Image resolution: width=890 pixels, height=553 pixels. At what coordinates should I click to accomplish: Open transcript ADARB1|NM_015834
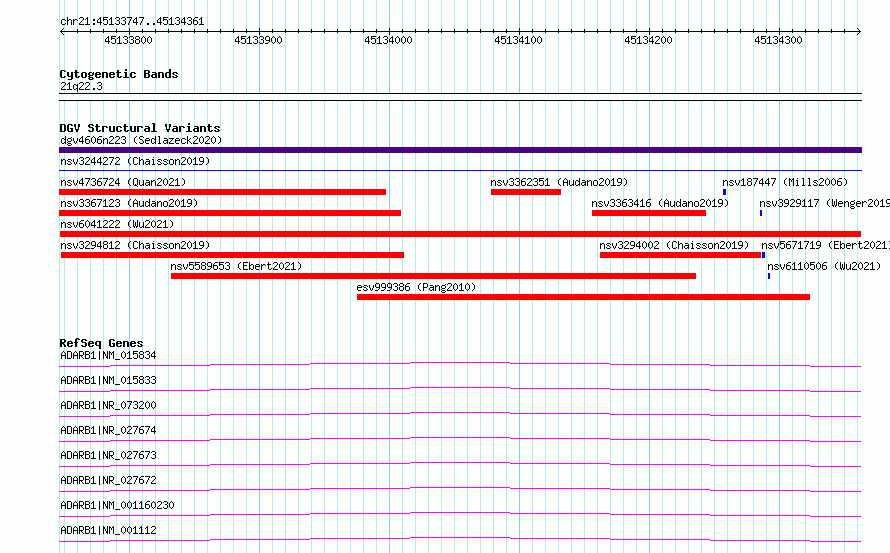pos(108,355)
